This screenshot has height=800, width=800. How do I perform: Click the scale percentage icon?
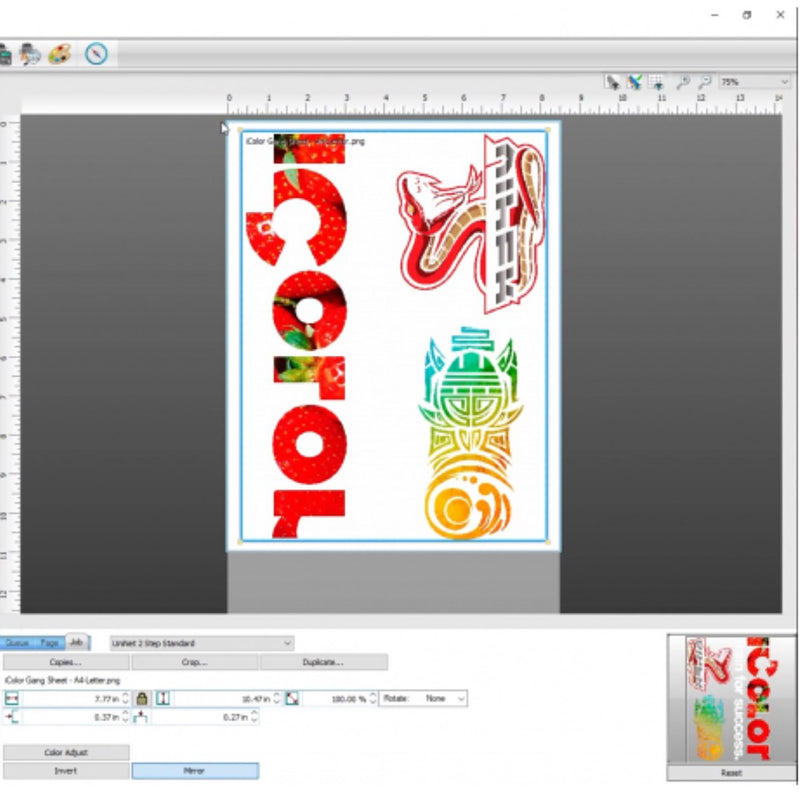point(292,698)
